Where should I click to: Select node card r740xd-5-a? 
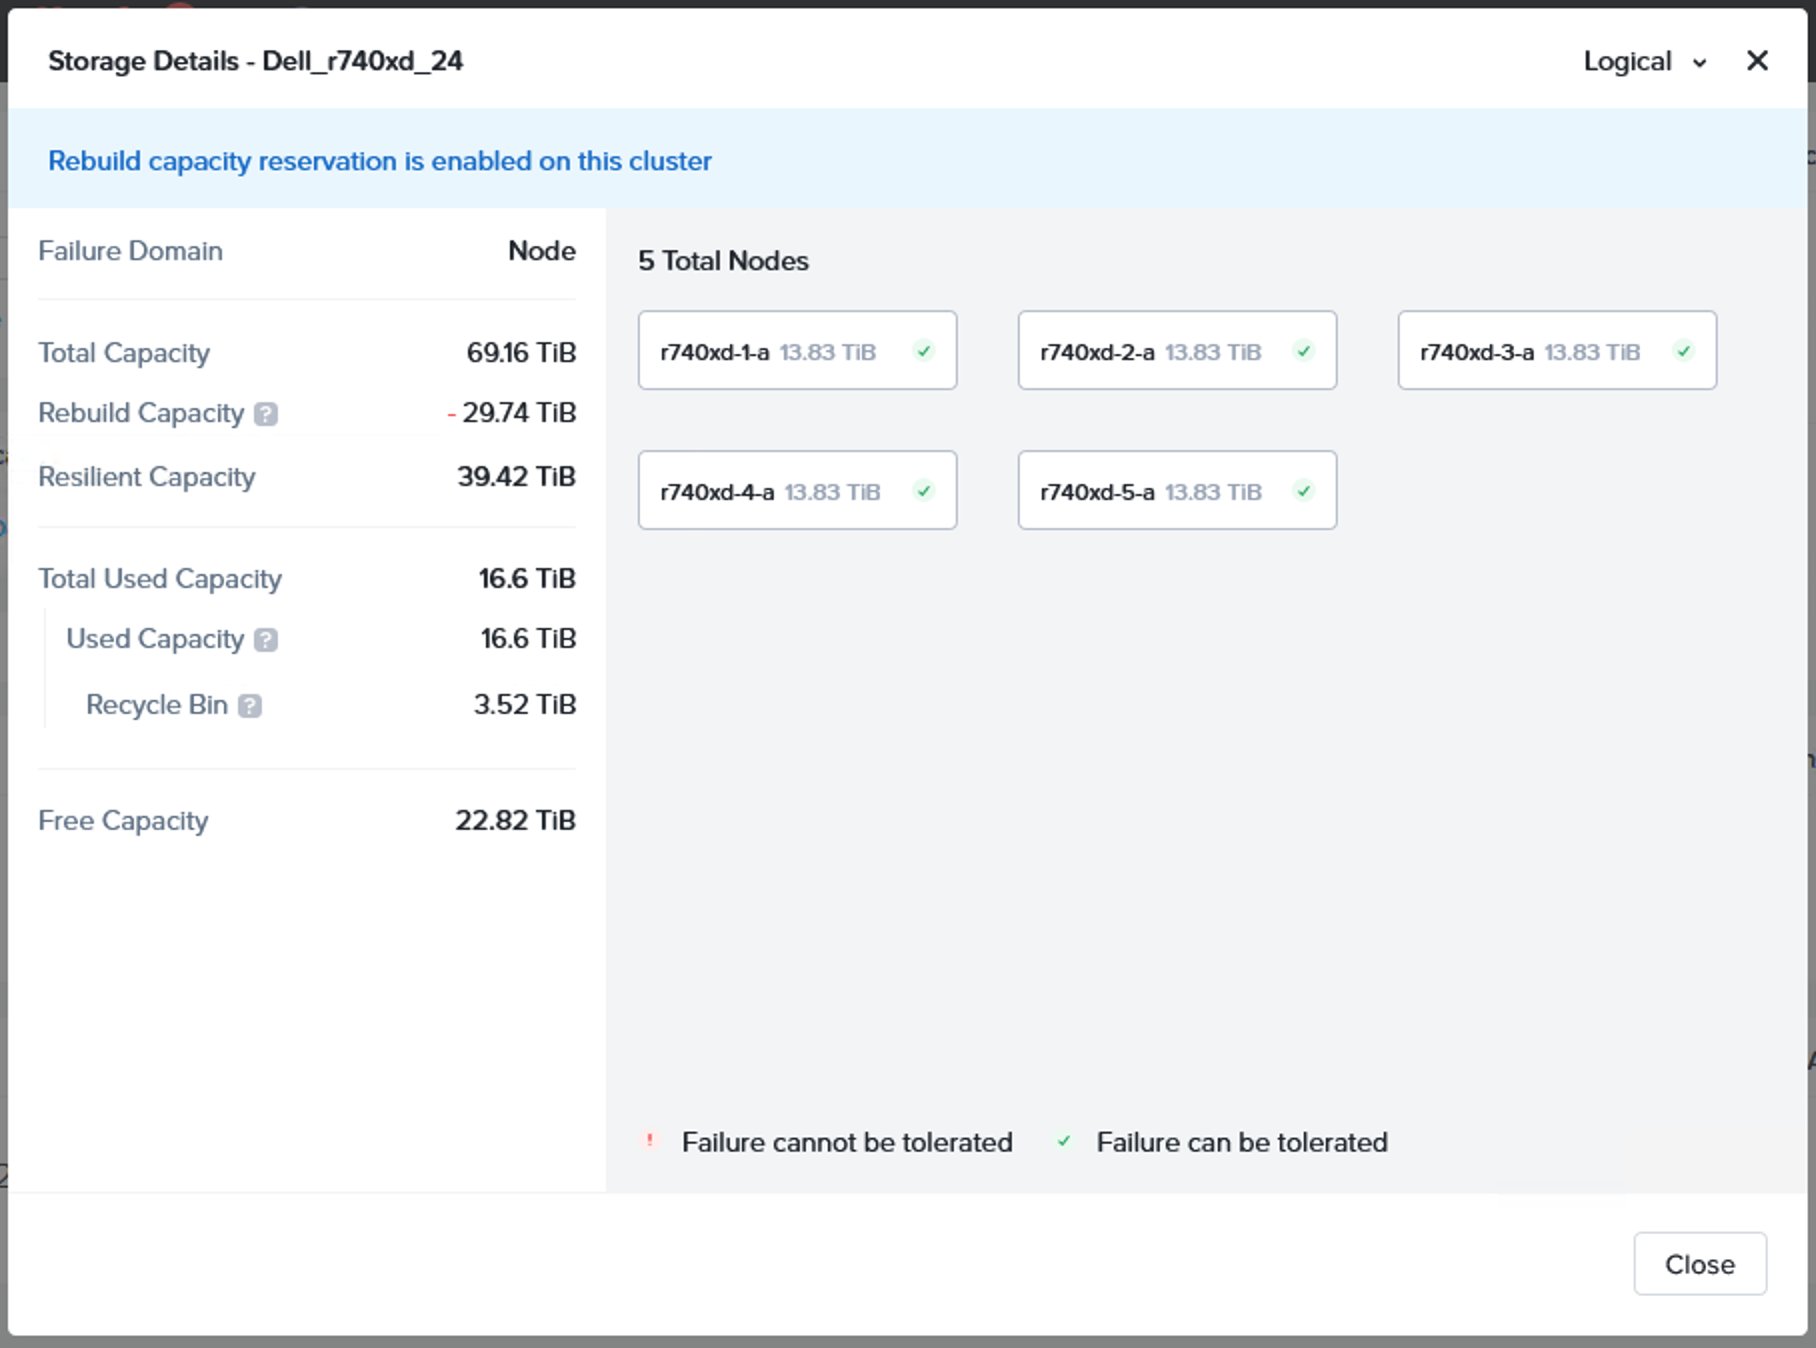point(1177,490)
